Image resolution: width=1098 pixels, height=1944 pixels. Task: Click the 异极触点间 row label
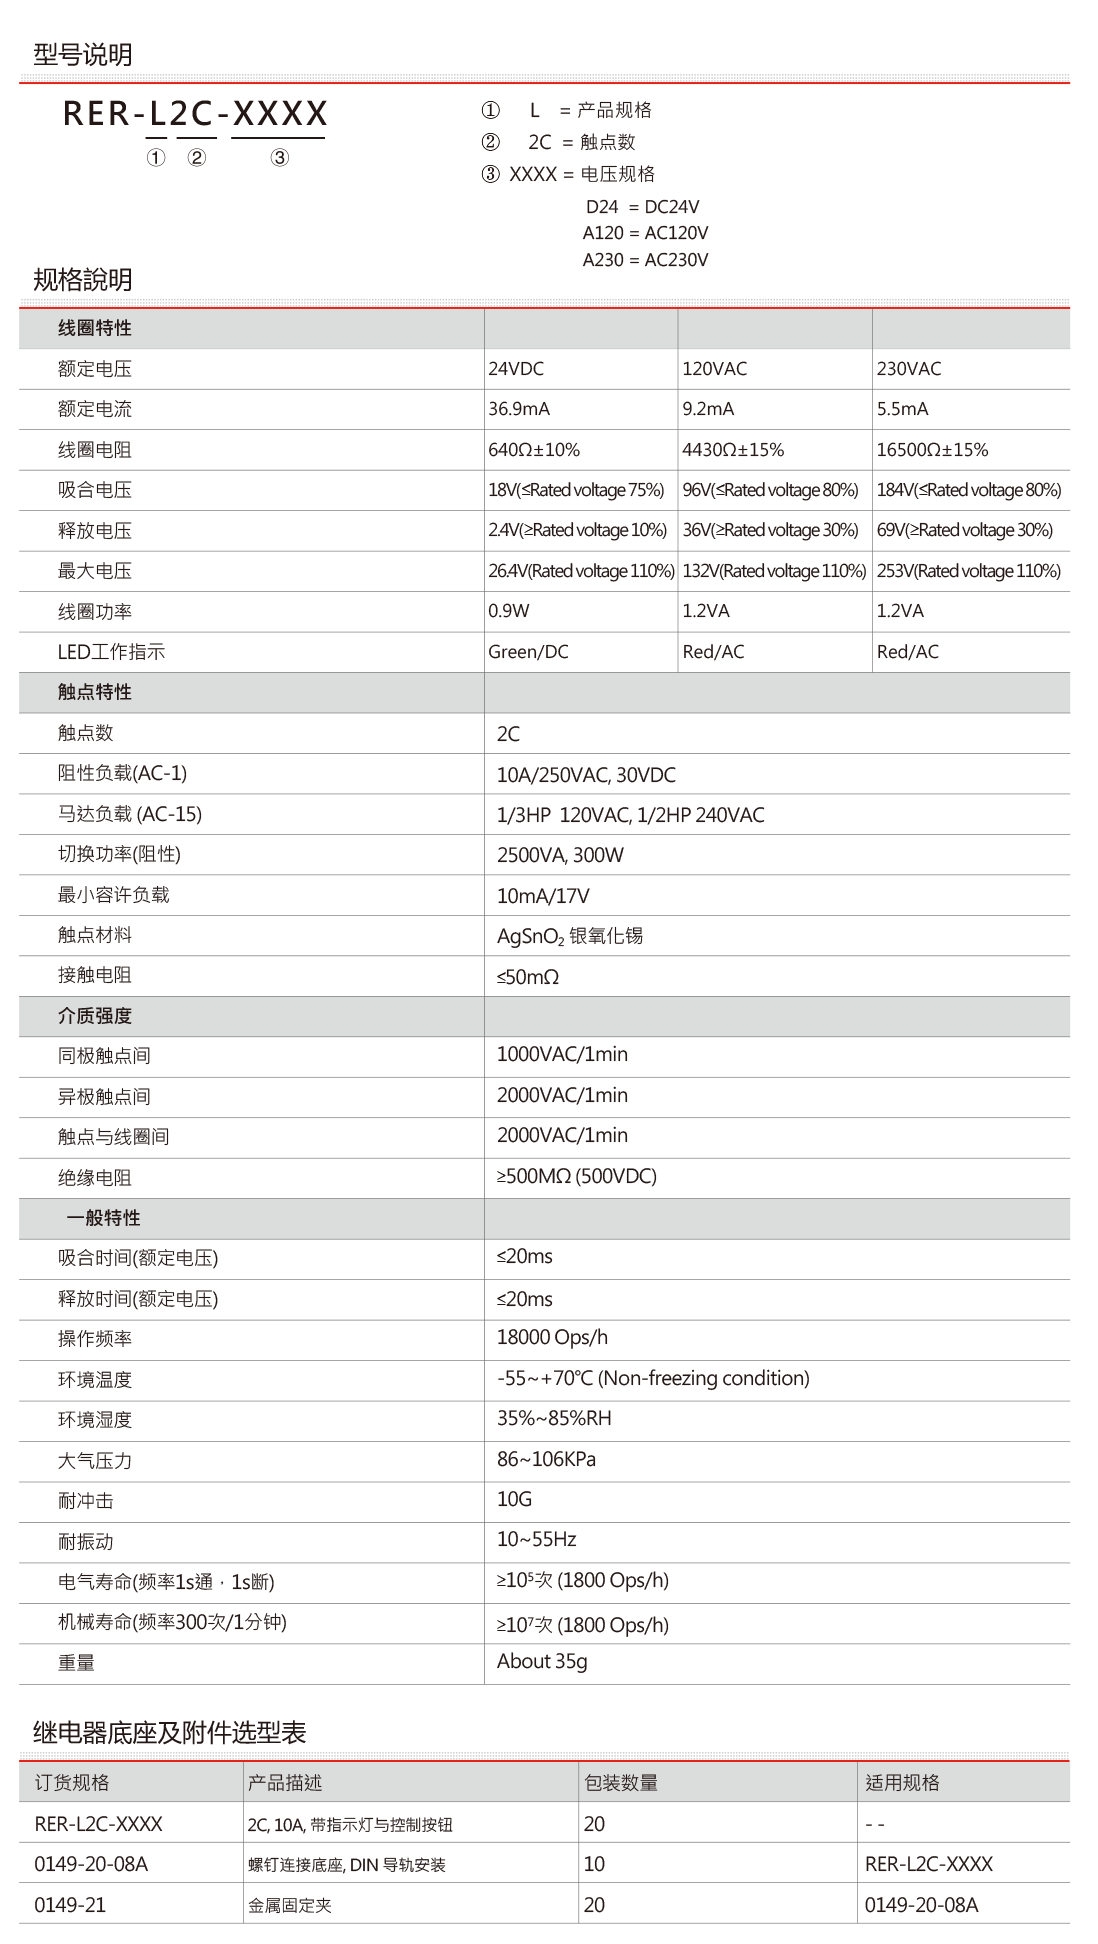104,1097
